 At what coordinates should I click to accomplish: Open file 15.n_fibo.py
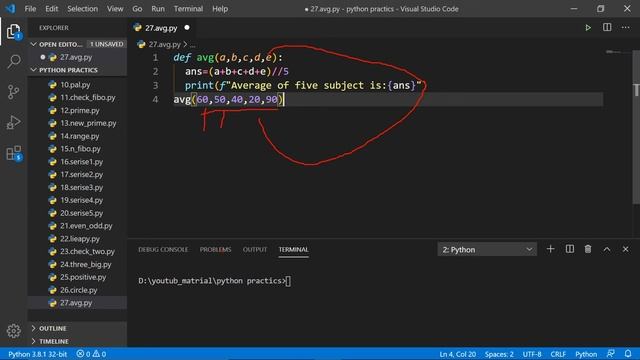[x=77, y=149]
